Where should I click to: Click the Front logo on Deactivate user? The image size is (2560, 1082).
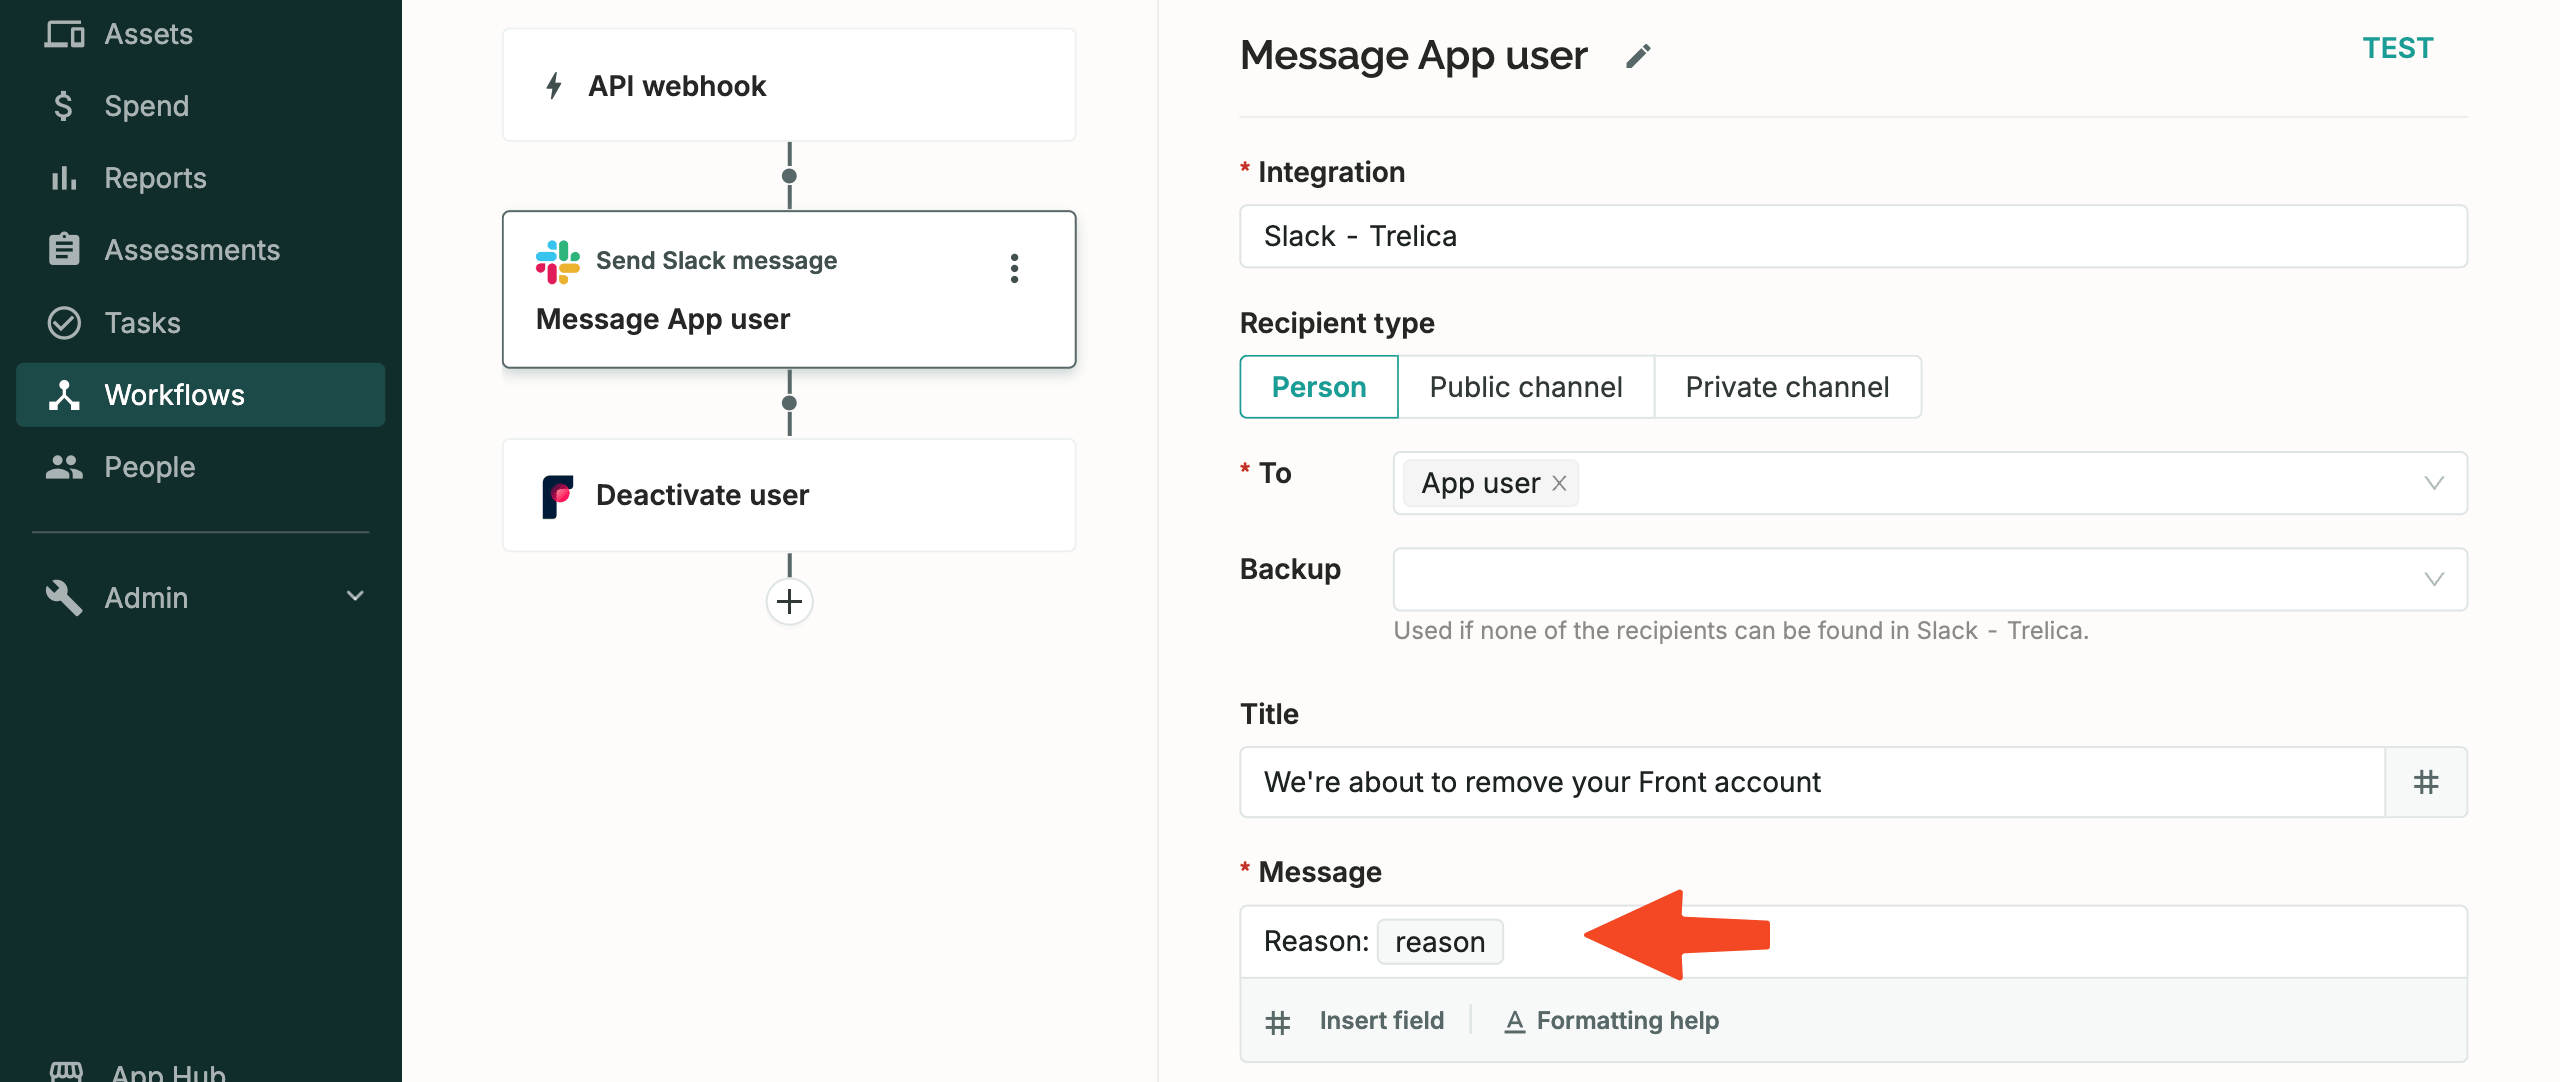[558, 496]
